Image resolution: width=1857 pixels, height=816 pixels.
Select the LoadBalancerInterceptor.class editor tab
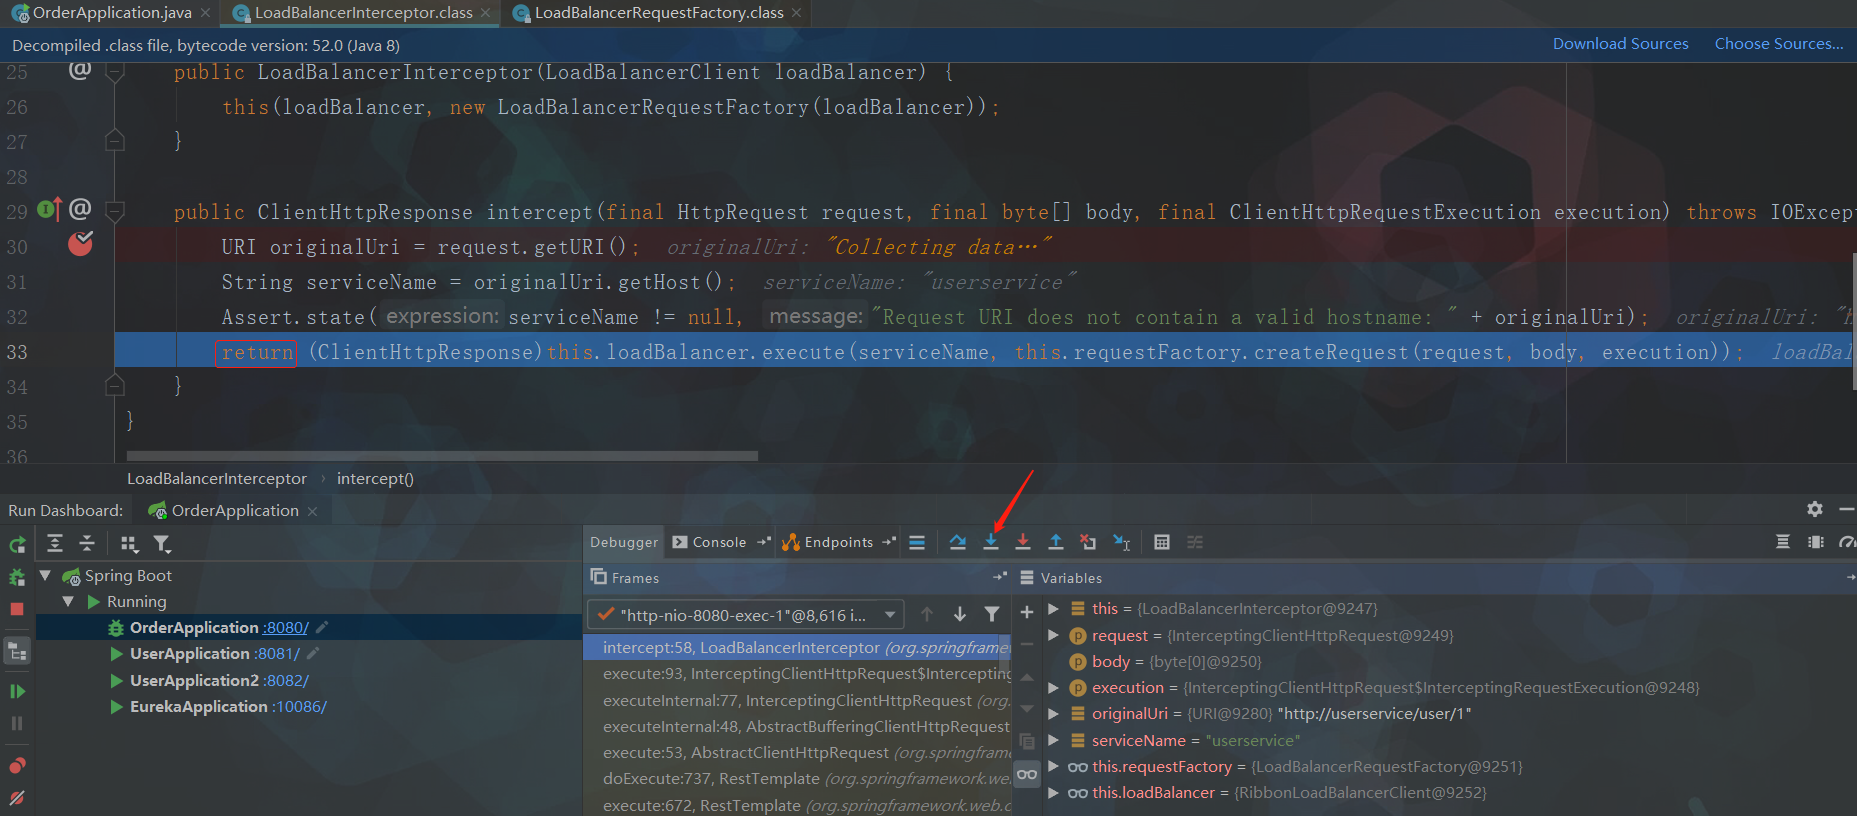click(x=363, y=13)
